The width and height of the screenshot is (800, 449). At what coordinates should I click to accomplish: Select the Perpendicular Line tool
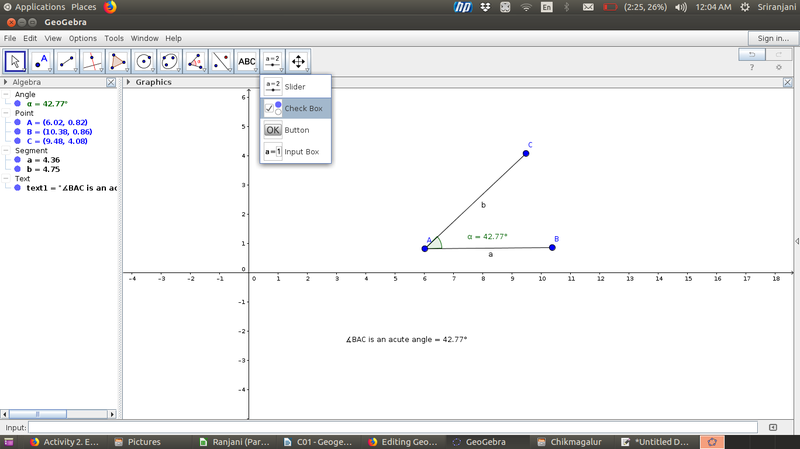pos(92,61)
